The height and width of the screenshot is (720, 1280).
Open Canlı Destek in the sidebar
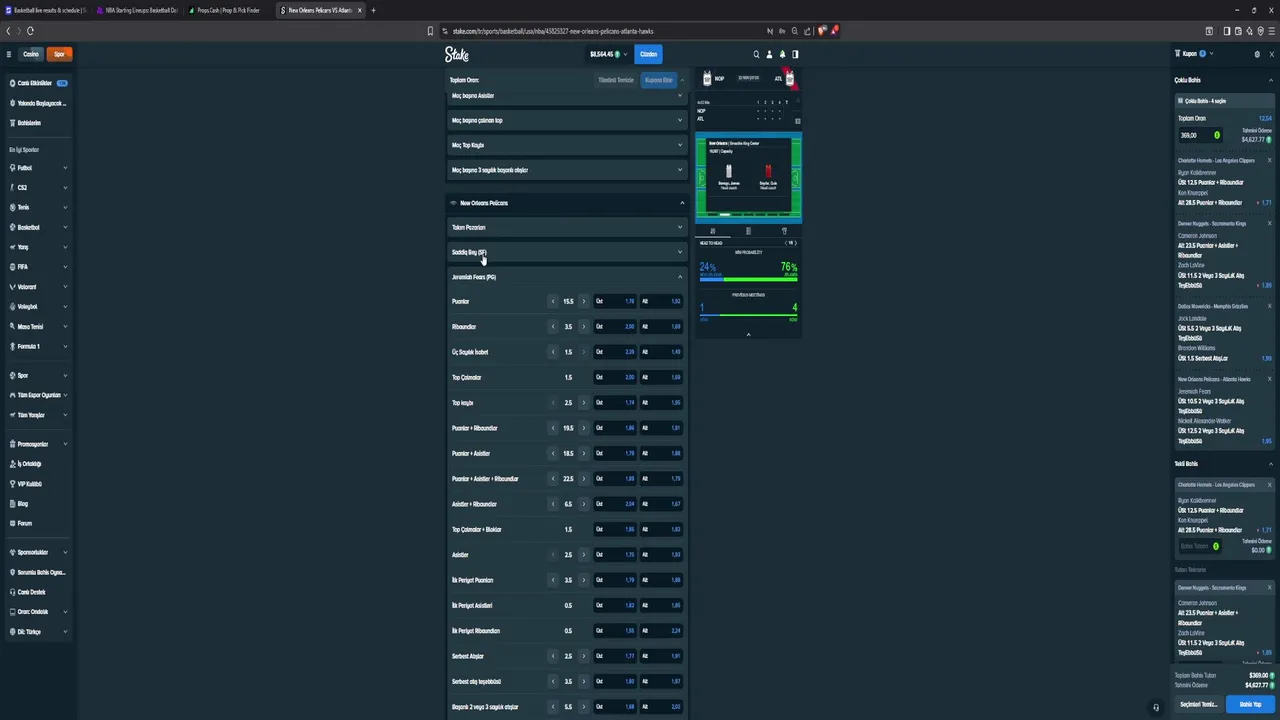pos(37,592)
